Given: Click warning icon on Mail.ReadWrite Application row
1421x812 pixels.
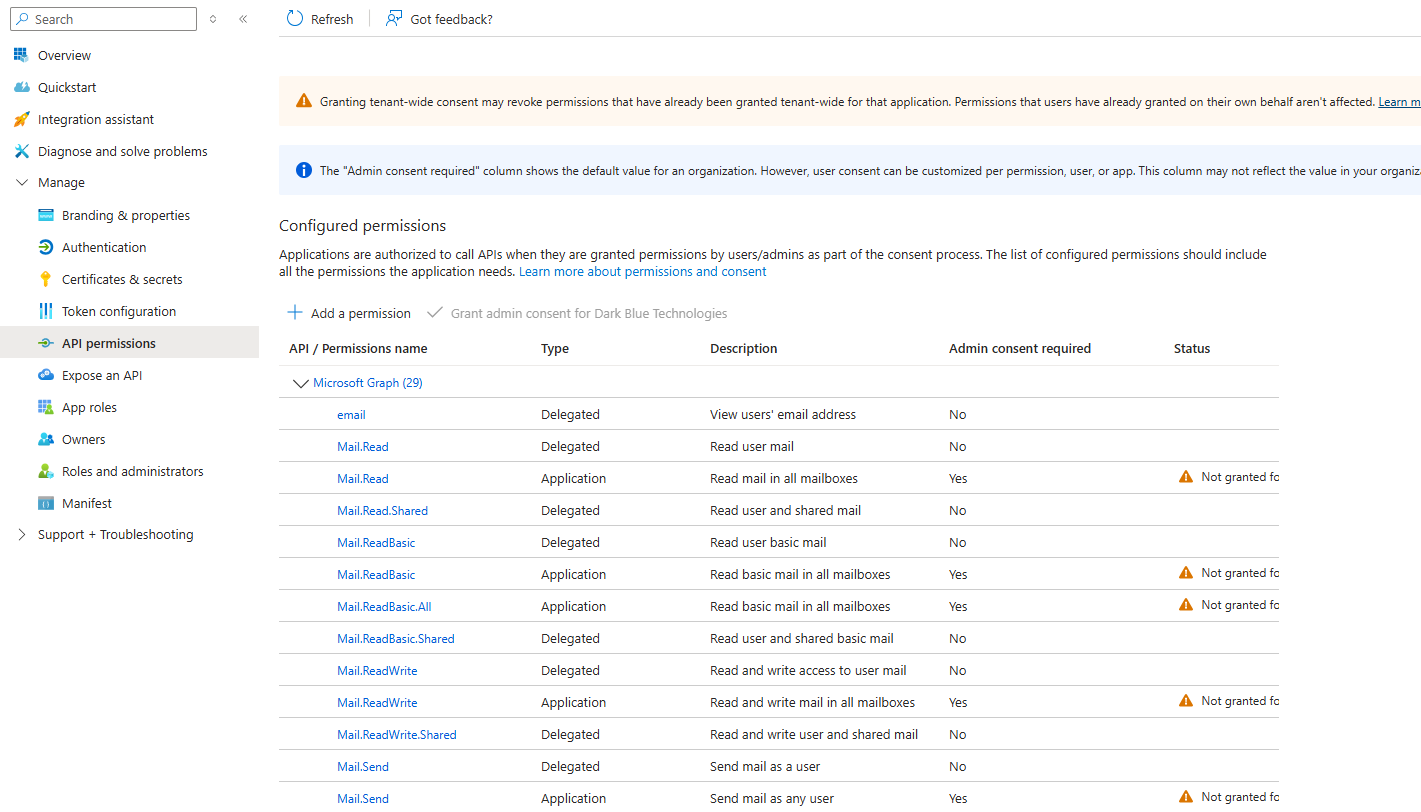Looking at the screenshot, I should click(x=1186, y=701).
